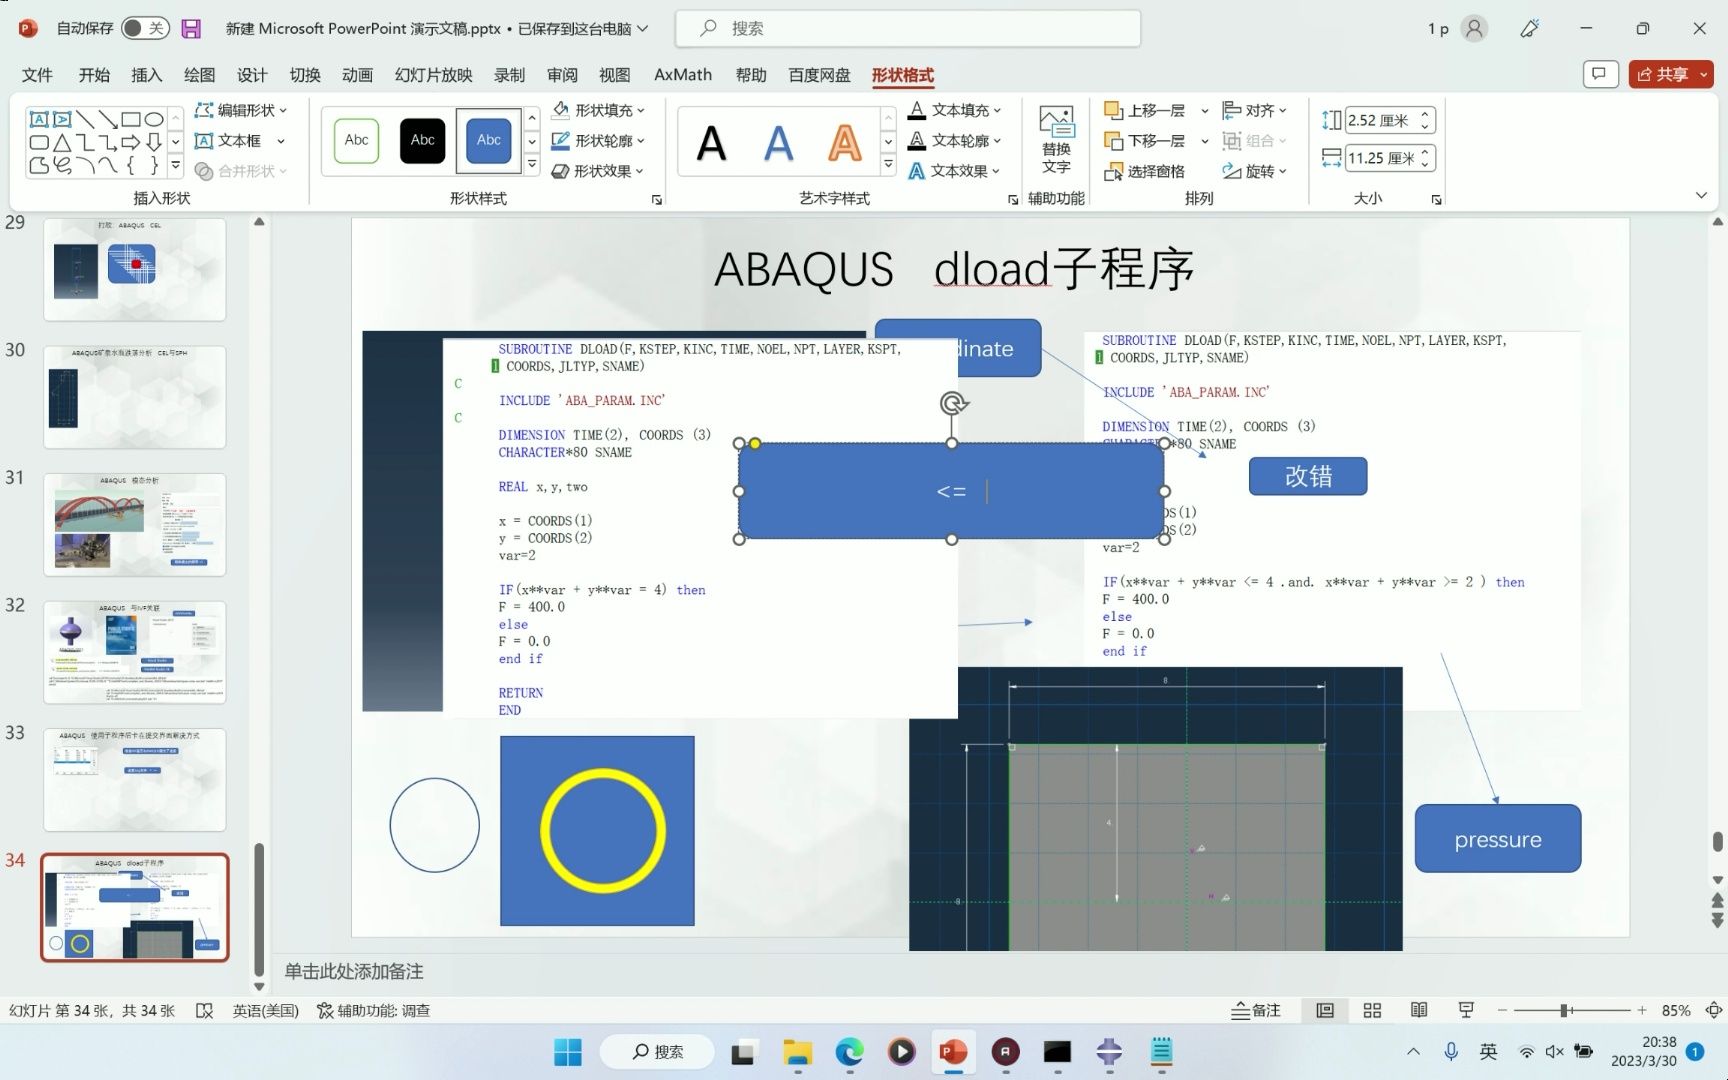Screen dimensions: 1728x1080
Task: Click the Save icon in title bar
Action: click(191, 29)
